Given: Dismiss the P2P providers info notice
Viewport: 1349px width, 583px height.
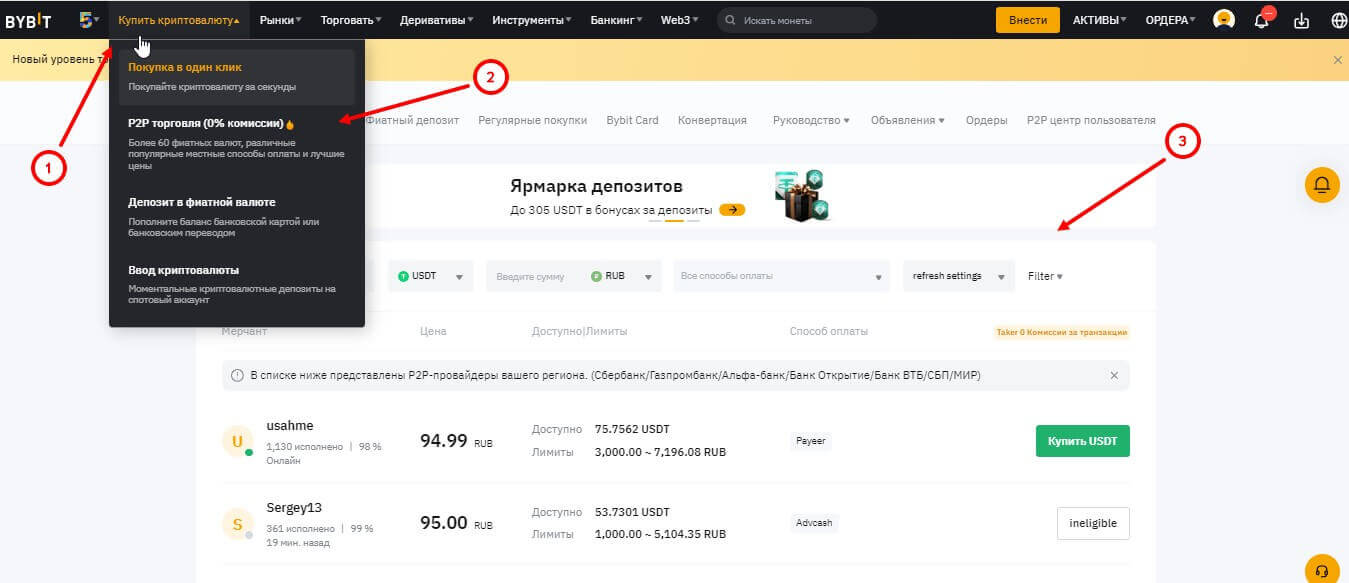Looking at the screenshot, I should pos(1114,375).
